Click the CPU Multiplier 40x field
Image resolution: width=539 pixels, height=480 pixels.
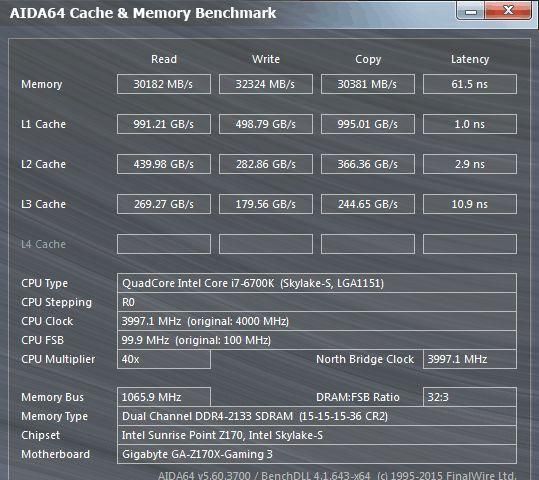[164, 359]
